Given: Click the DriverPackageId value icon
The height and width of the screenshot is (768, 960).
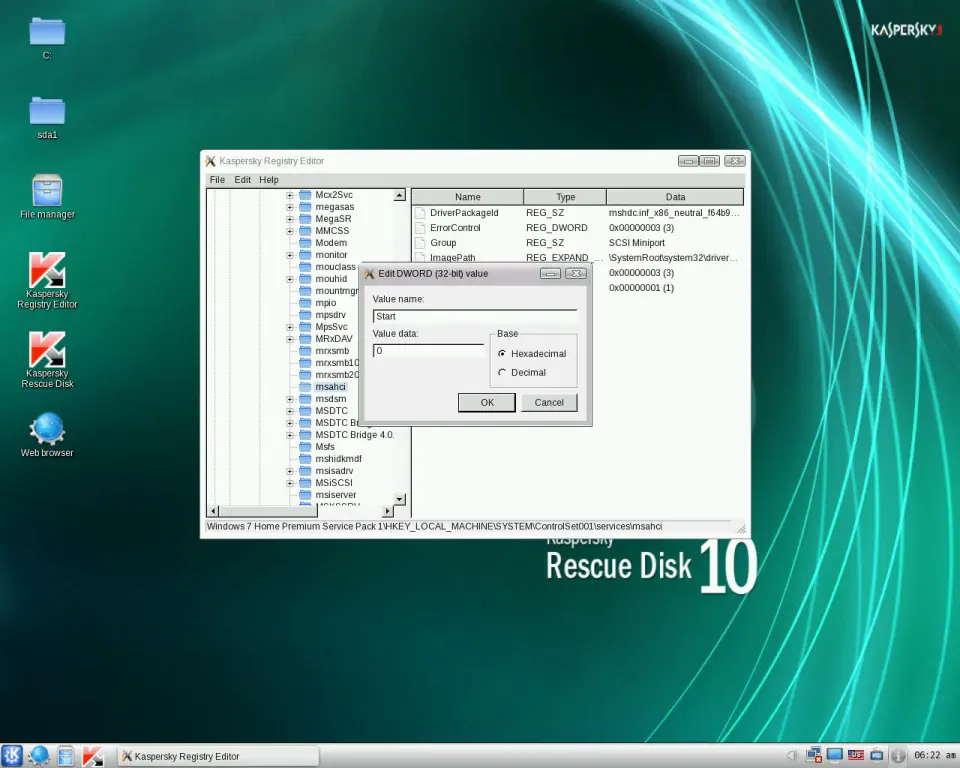Looking at the screenshot, I should [420, 213].
